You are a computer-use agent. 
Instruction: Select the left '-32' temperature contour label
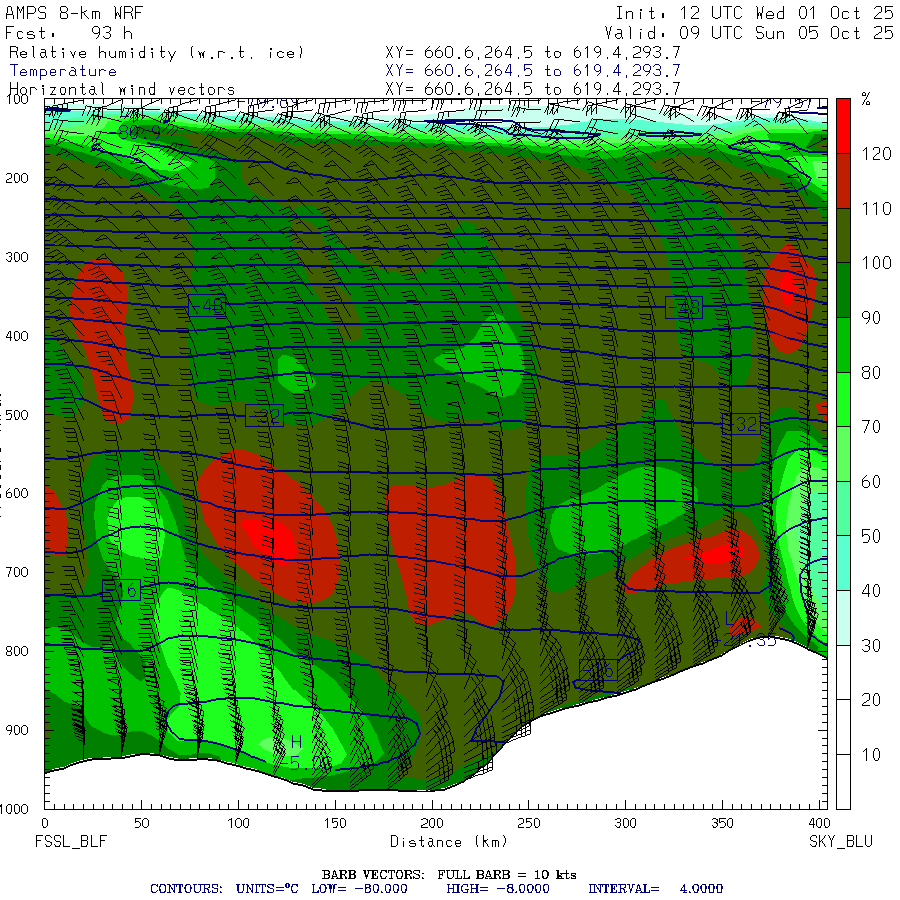click(x=265, y=416)
